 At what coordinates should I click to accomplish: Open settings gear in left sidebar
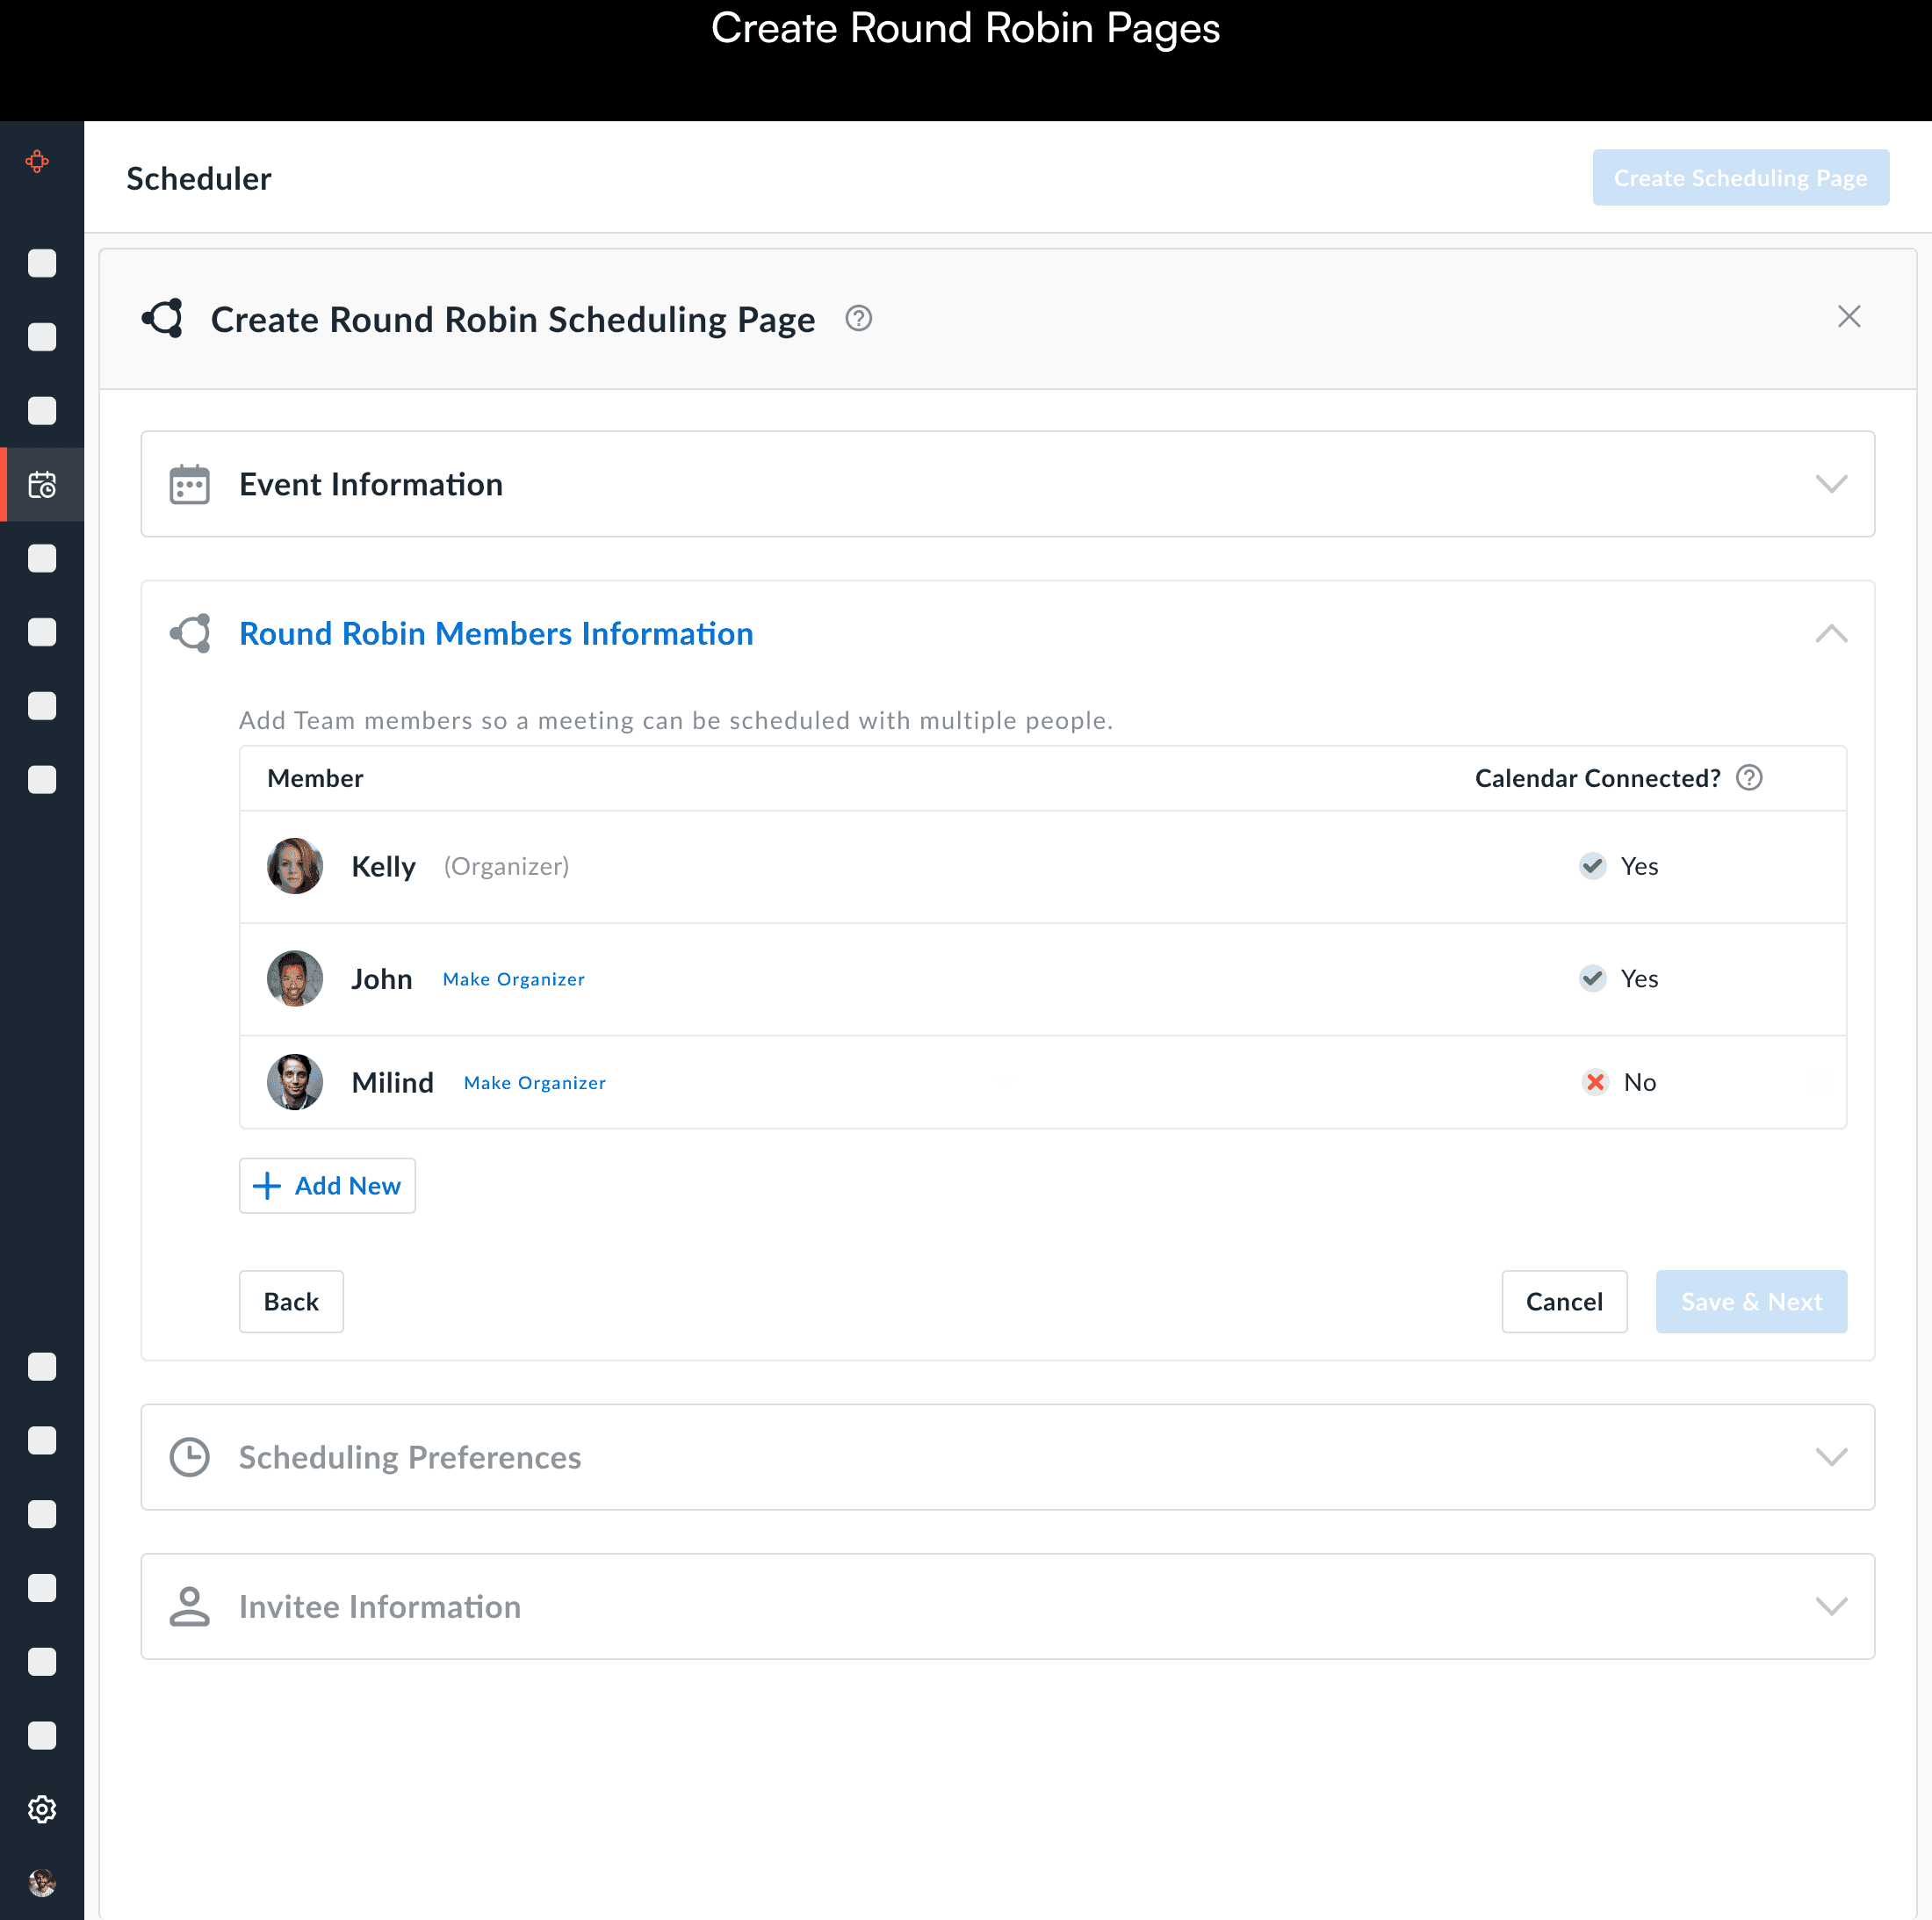(x=42, y=1809)
